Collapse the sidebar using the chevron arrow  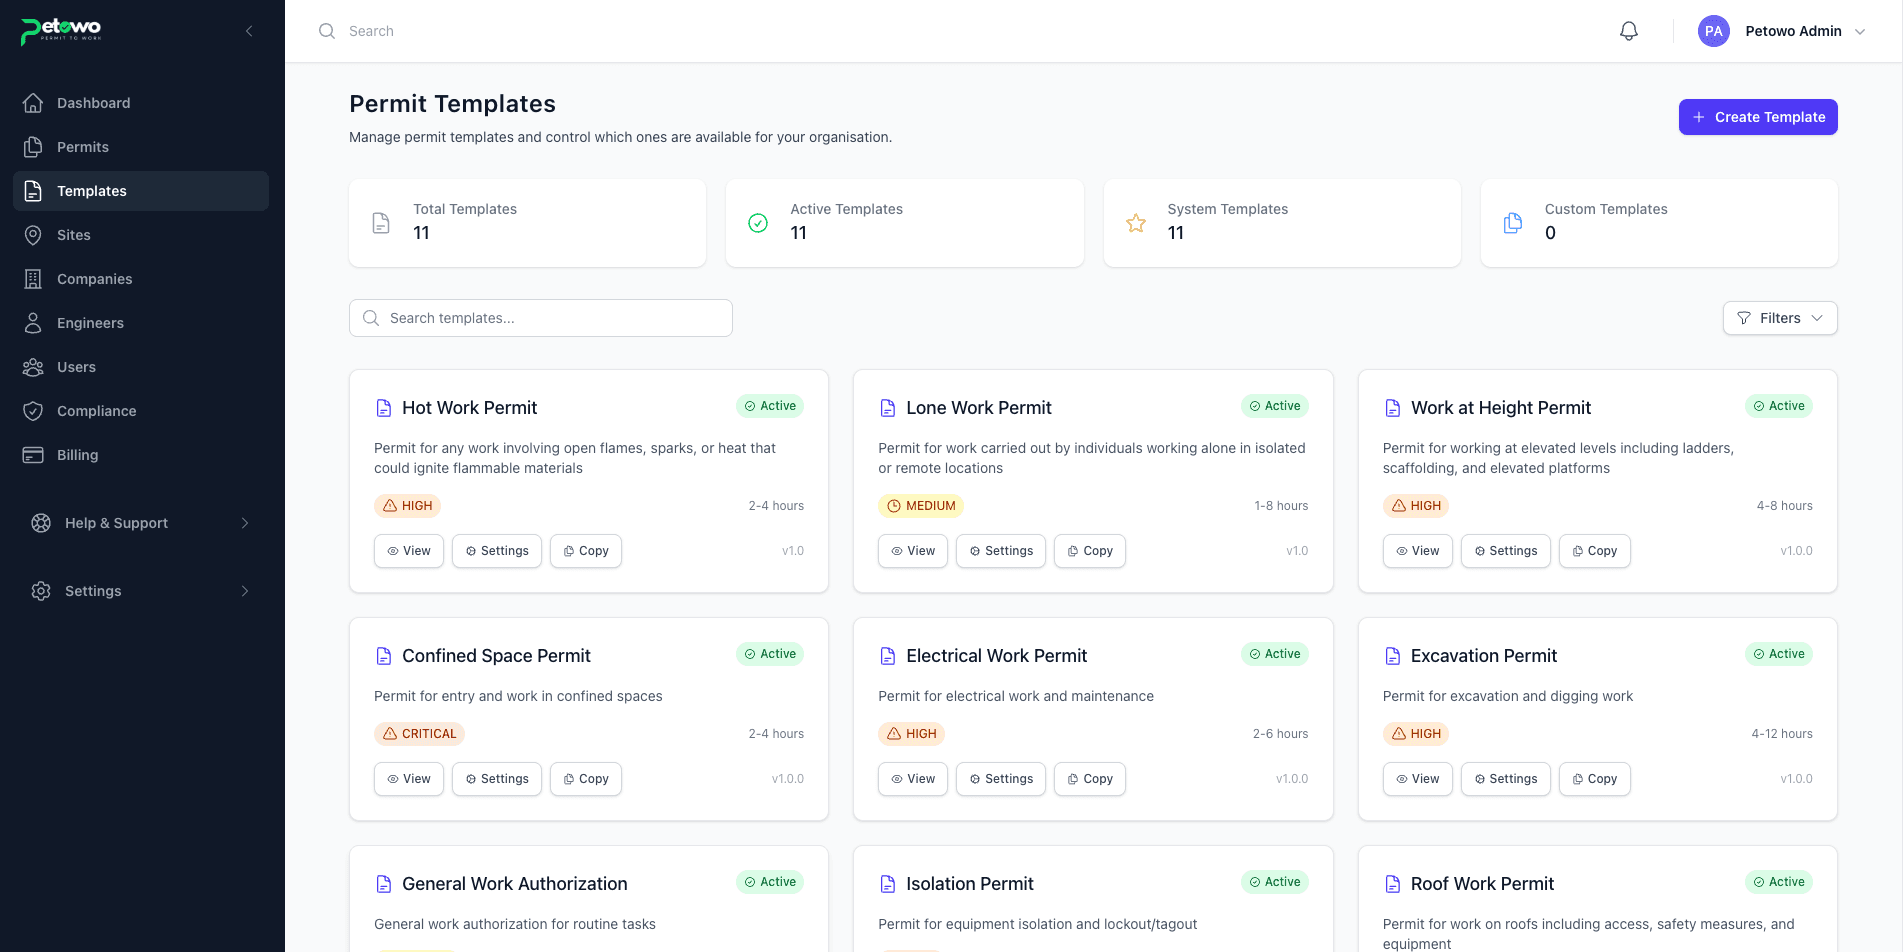coord(249,30)
